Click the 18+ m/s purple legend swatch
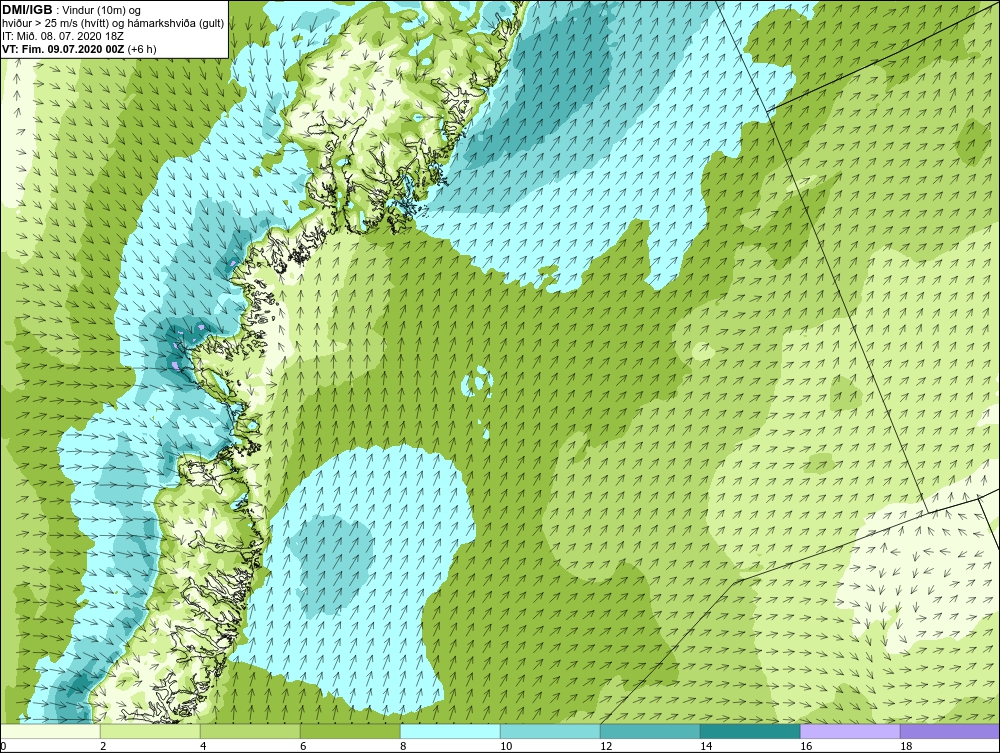The height and width of the screenshot is (753, 1000). pyautogui.click(x=950, y=731)
